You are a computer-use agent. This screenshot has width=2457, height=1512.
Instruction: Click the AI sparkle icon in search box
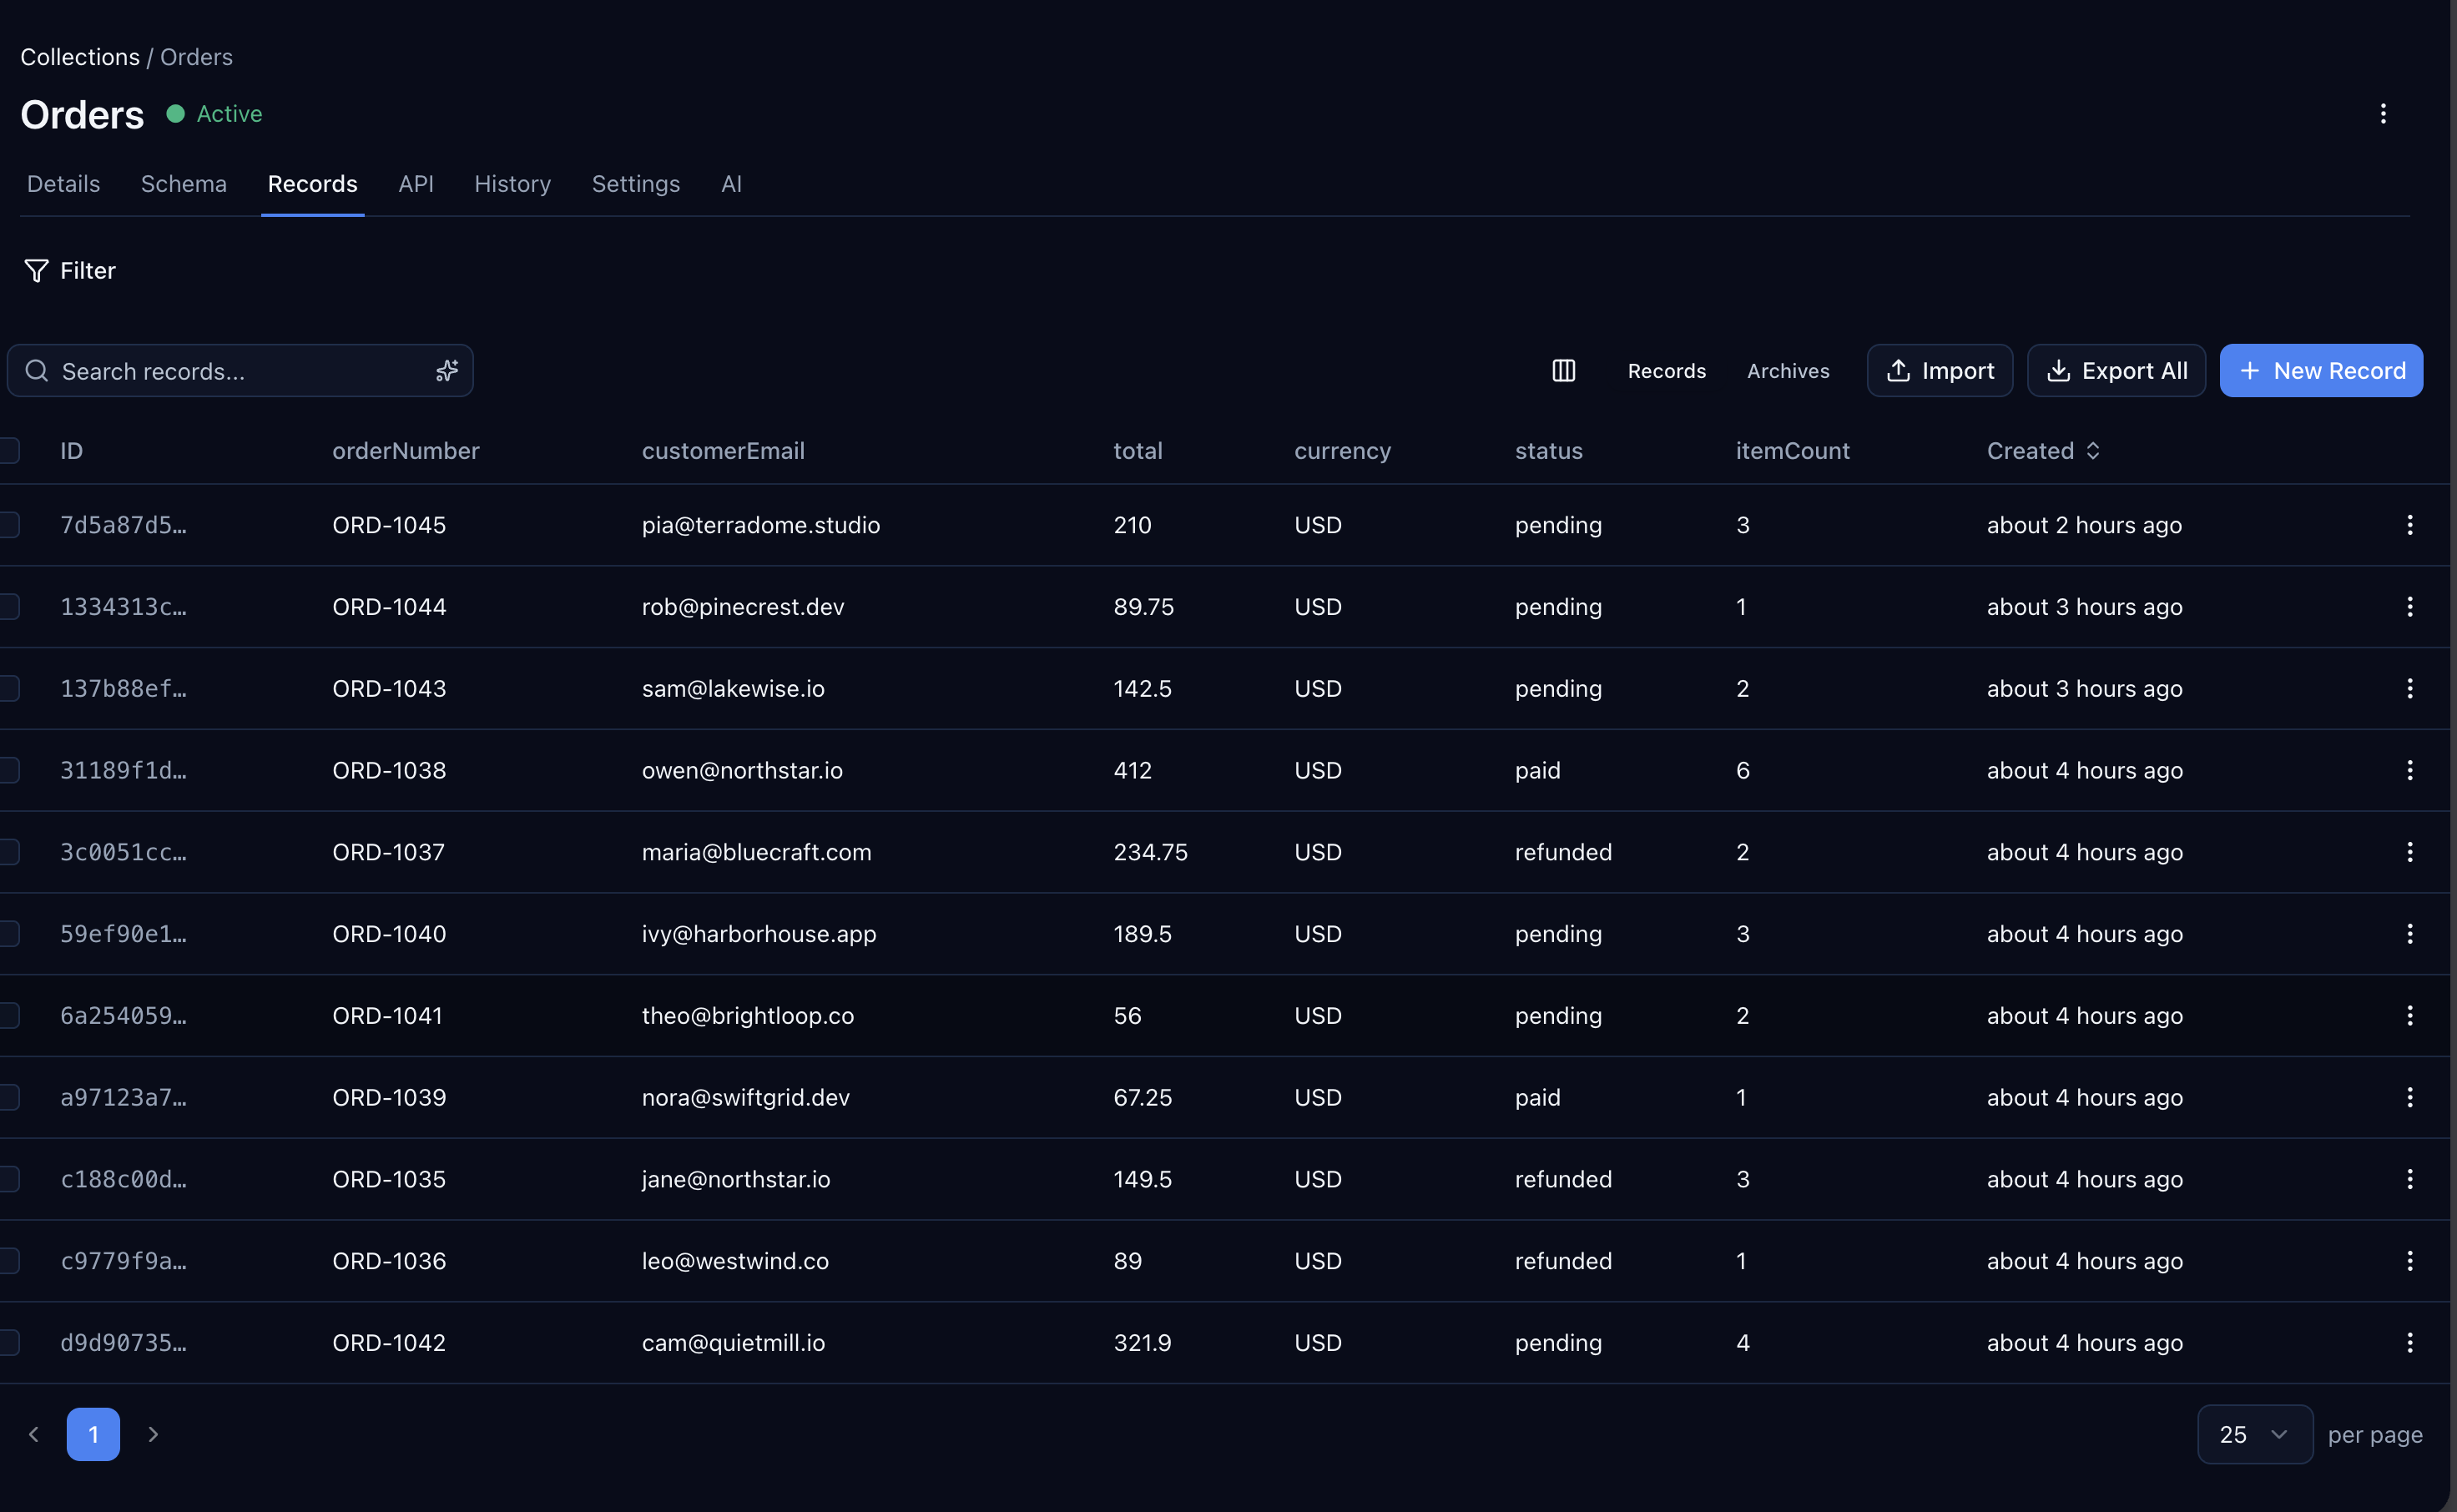[446, 371]
